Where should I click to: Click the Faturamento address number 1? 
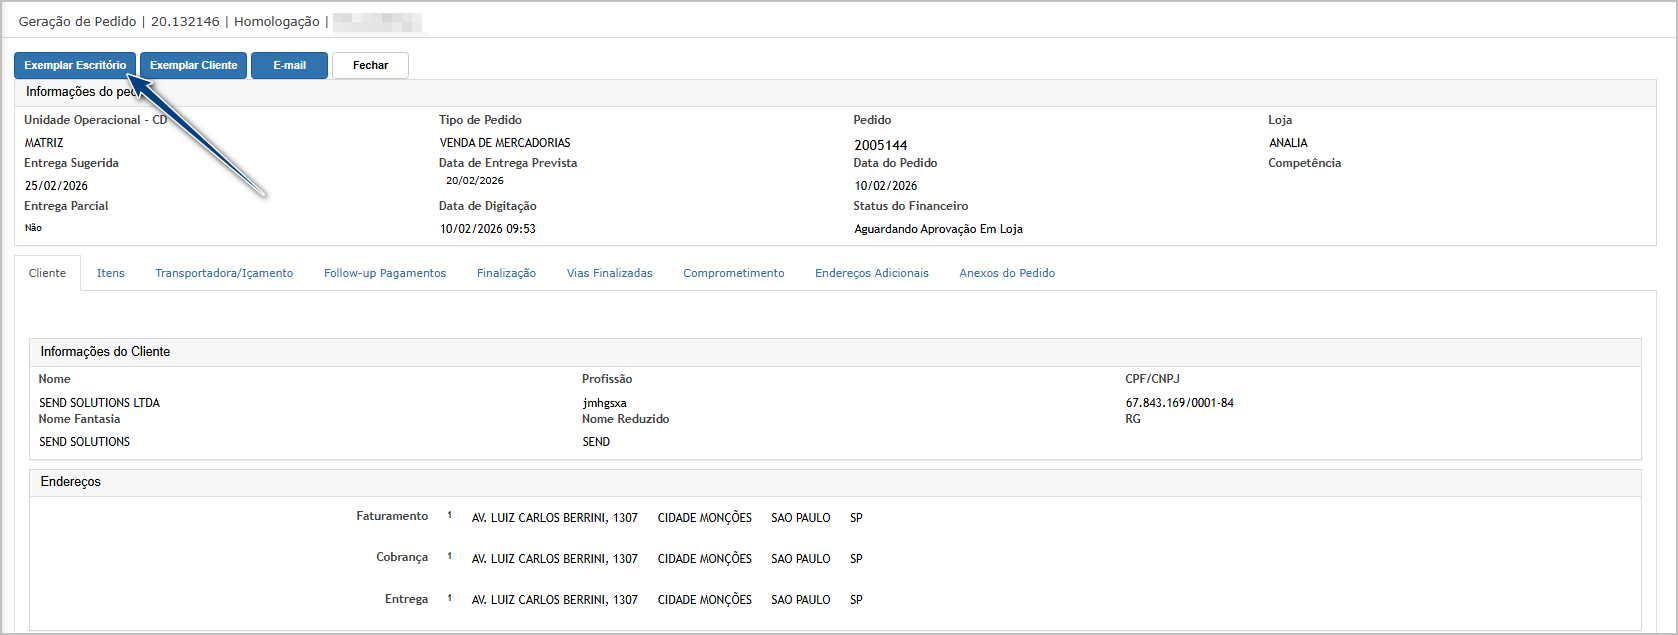(450, 516)
